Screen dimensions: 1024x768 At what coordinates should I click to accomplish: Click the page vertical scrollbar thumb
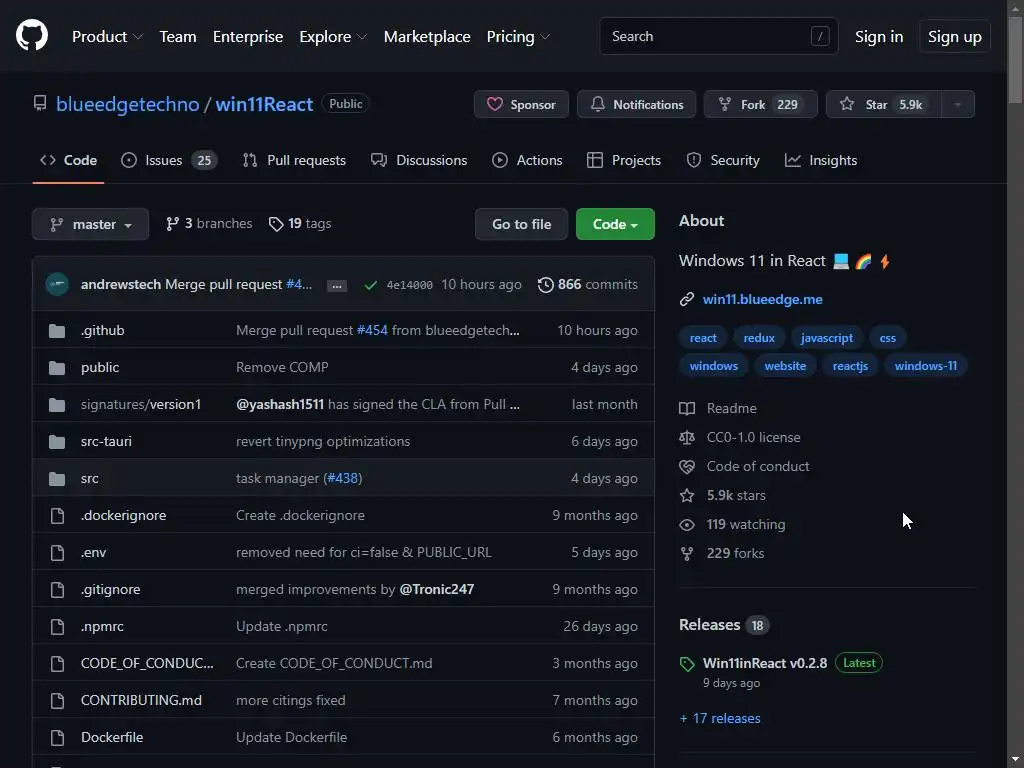1015,60
